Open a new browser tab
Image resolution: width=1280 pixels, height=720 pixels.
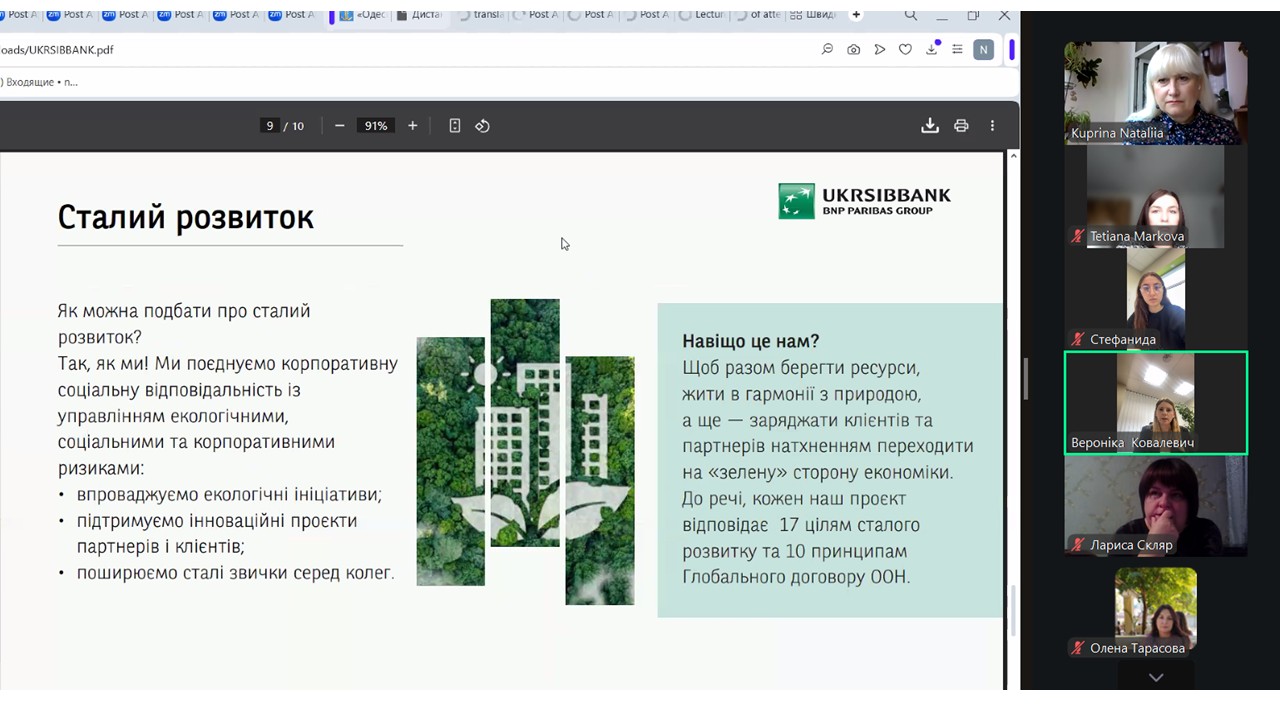[x=856, y=15]
